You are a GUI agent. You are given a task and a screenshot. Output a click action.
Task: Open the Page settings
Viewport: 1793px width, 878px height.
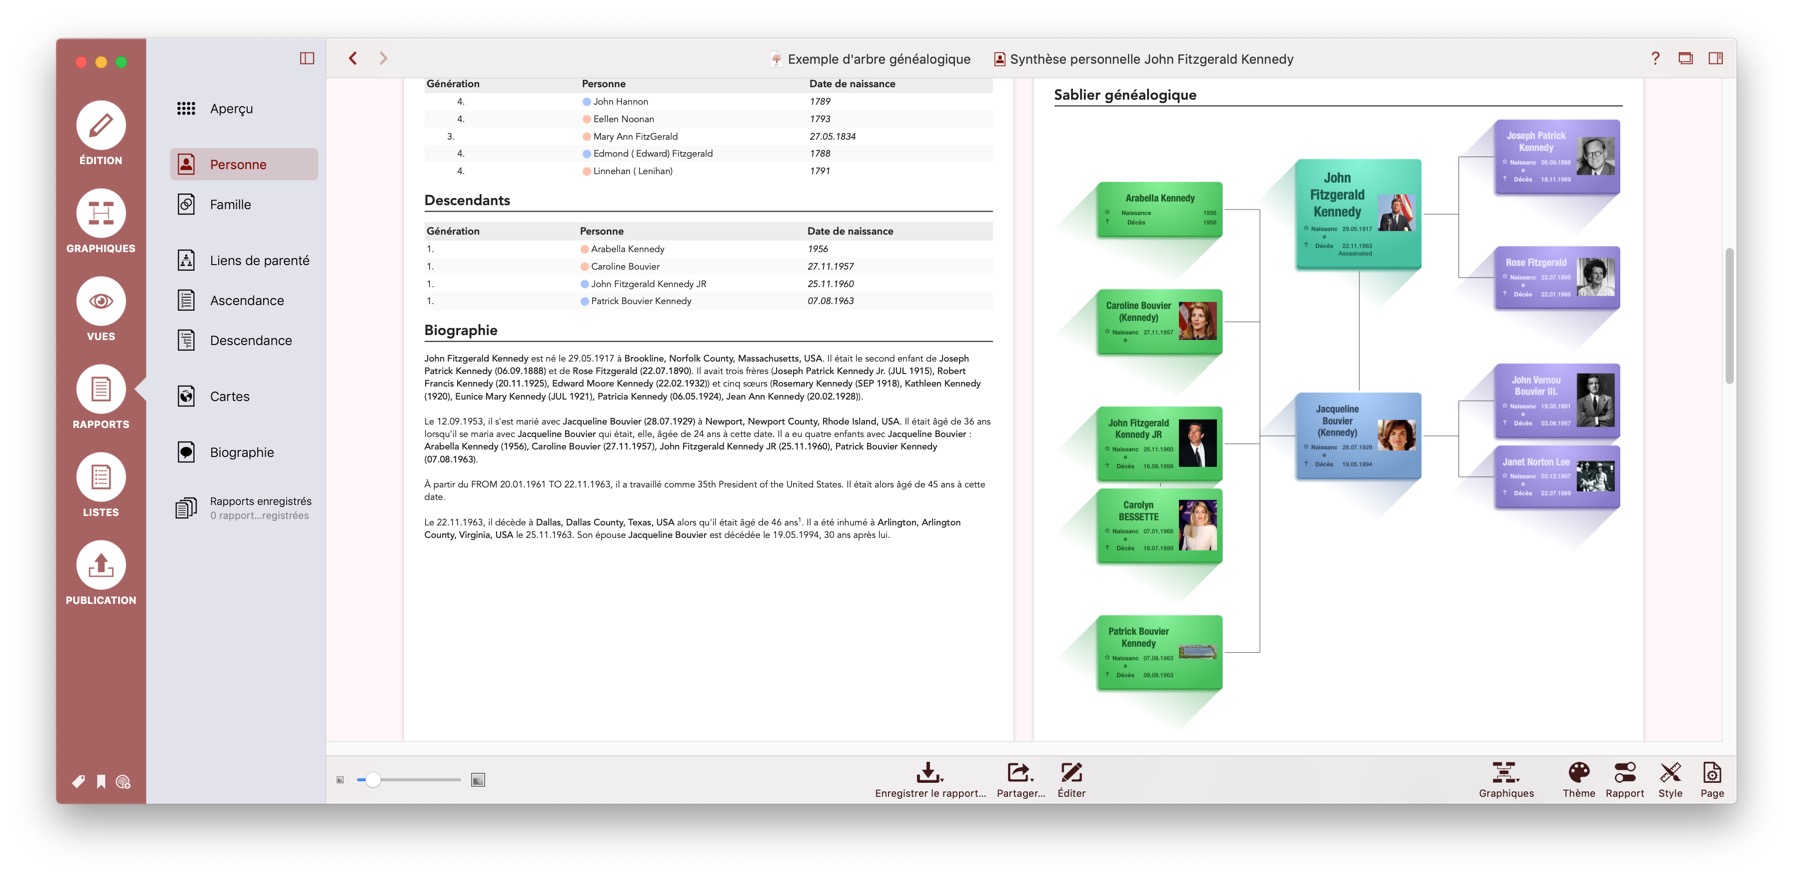click(x=1712, y=780)
